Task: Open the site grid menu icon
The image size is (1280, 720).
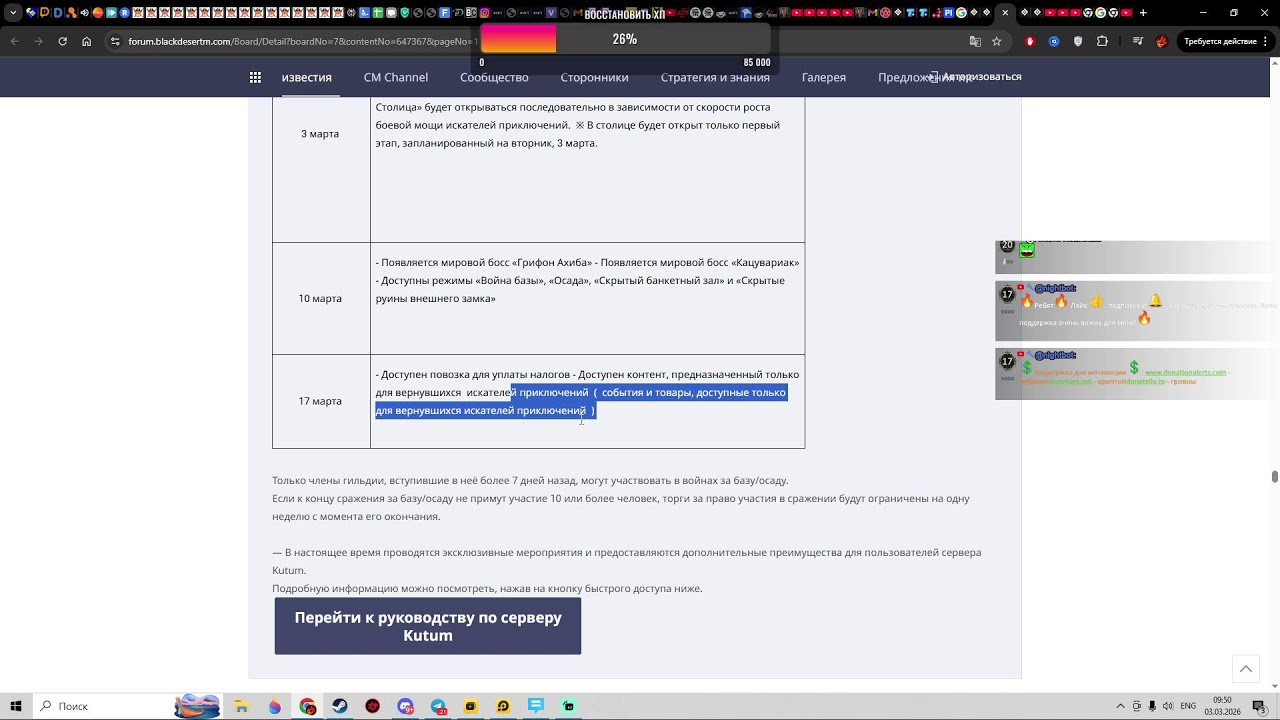Action: click(x=256, y=77)
